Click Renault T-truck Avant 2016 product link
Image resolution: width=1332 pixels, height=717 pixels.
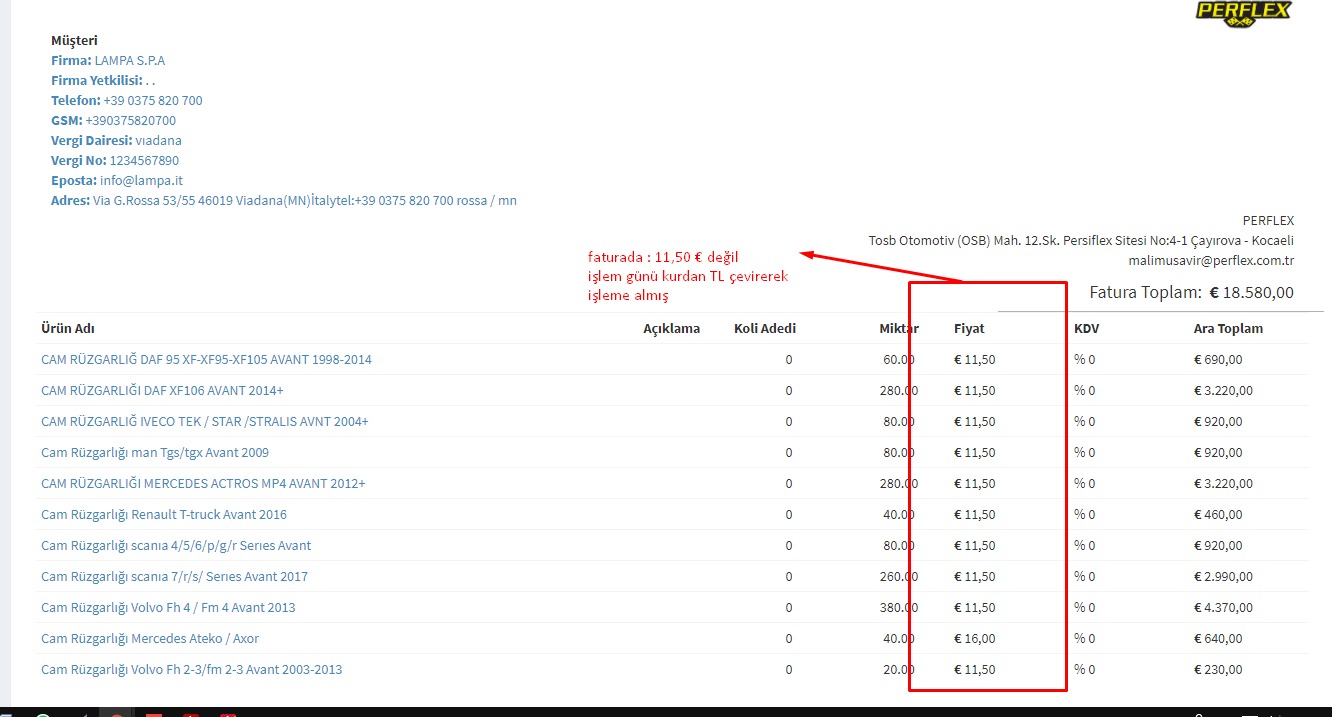(x=163, y=514)
